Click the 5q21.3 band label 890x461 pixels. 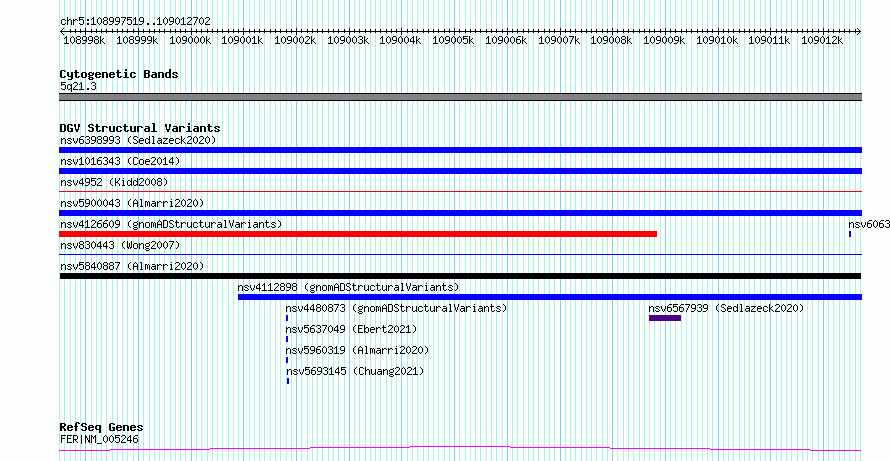pos(78,86)
